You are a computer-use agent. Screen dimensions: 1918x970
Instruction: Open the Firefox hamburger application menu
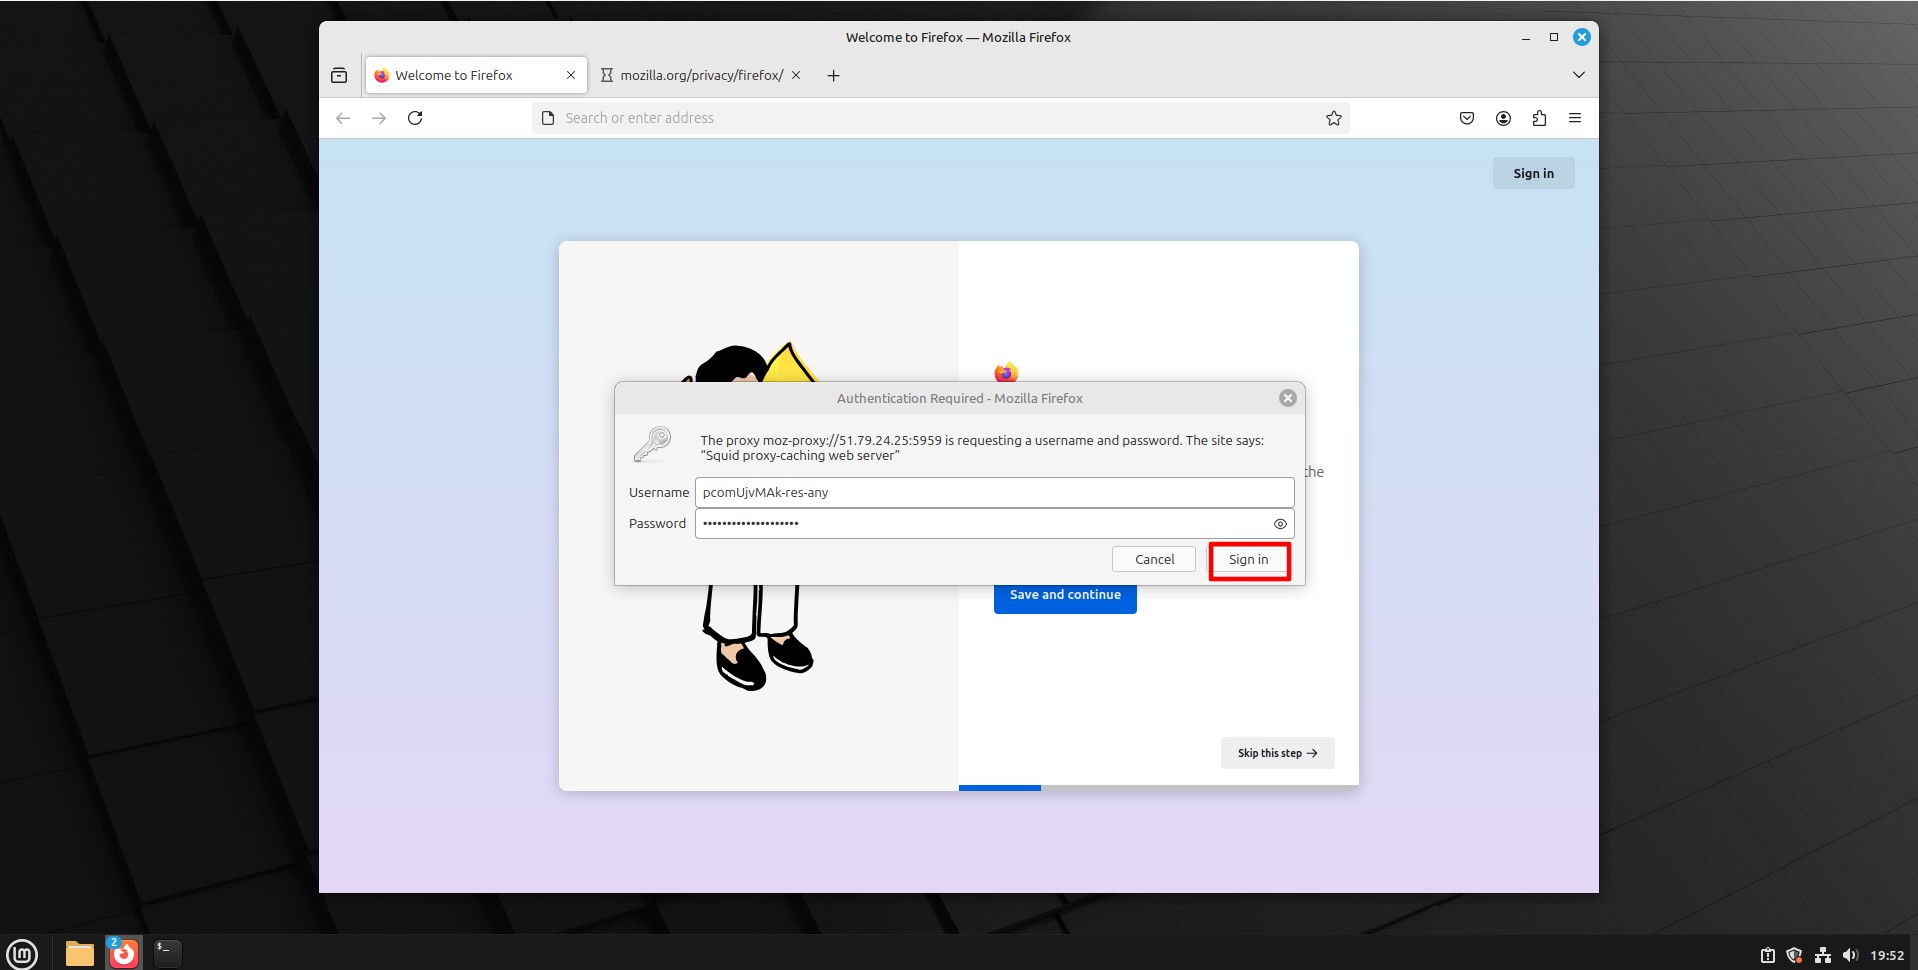[1575, 118]
